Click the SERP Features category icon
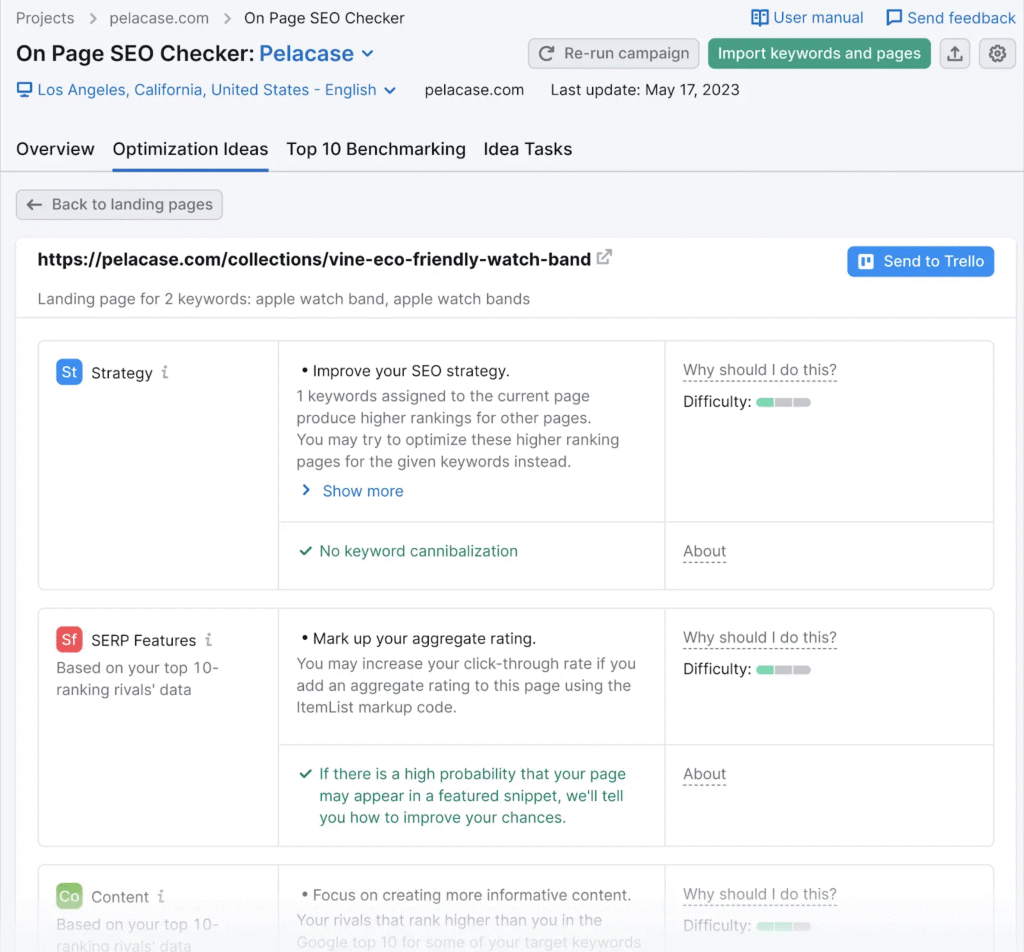Screen dimensions: 1024x952 (69, 639)
